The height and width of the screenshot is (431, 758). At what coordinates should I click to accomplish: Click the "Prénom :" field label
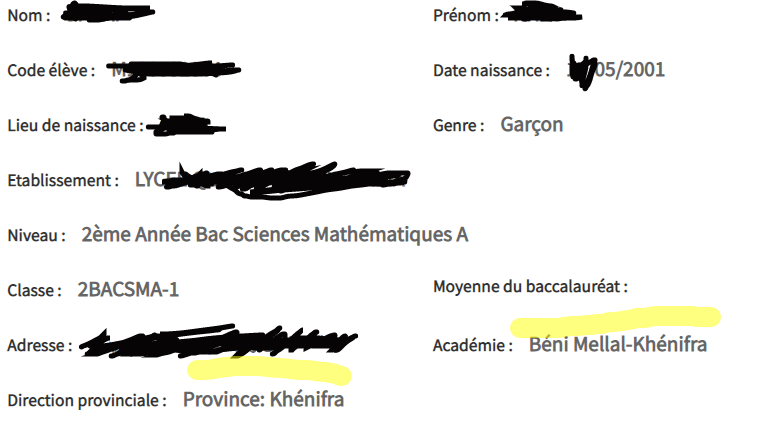465,16
